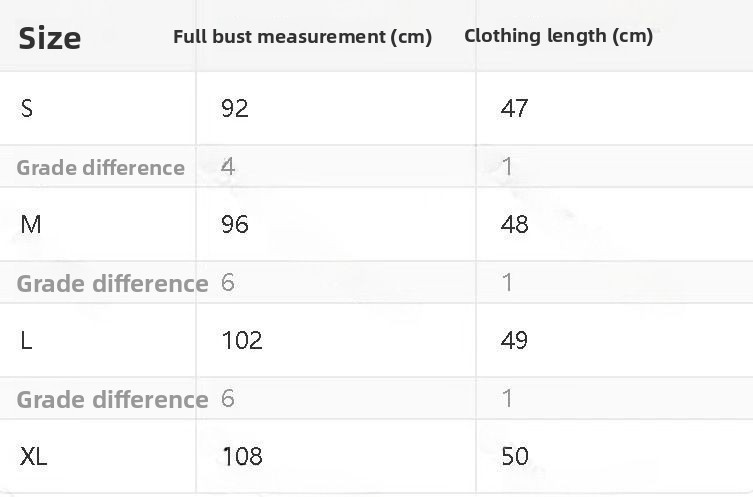This screenshot has width=753, height=497.
Task: Click bust grade difference 6 above XL row
Action: (228, 399)
